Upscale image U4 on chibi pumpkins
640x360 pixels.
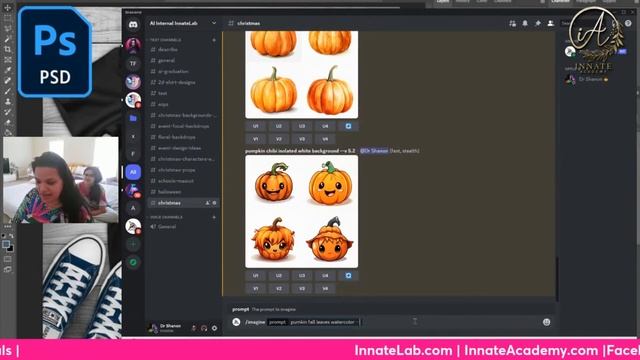point(325,276)
